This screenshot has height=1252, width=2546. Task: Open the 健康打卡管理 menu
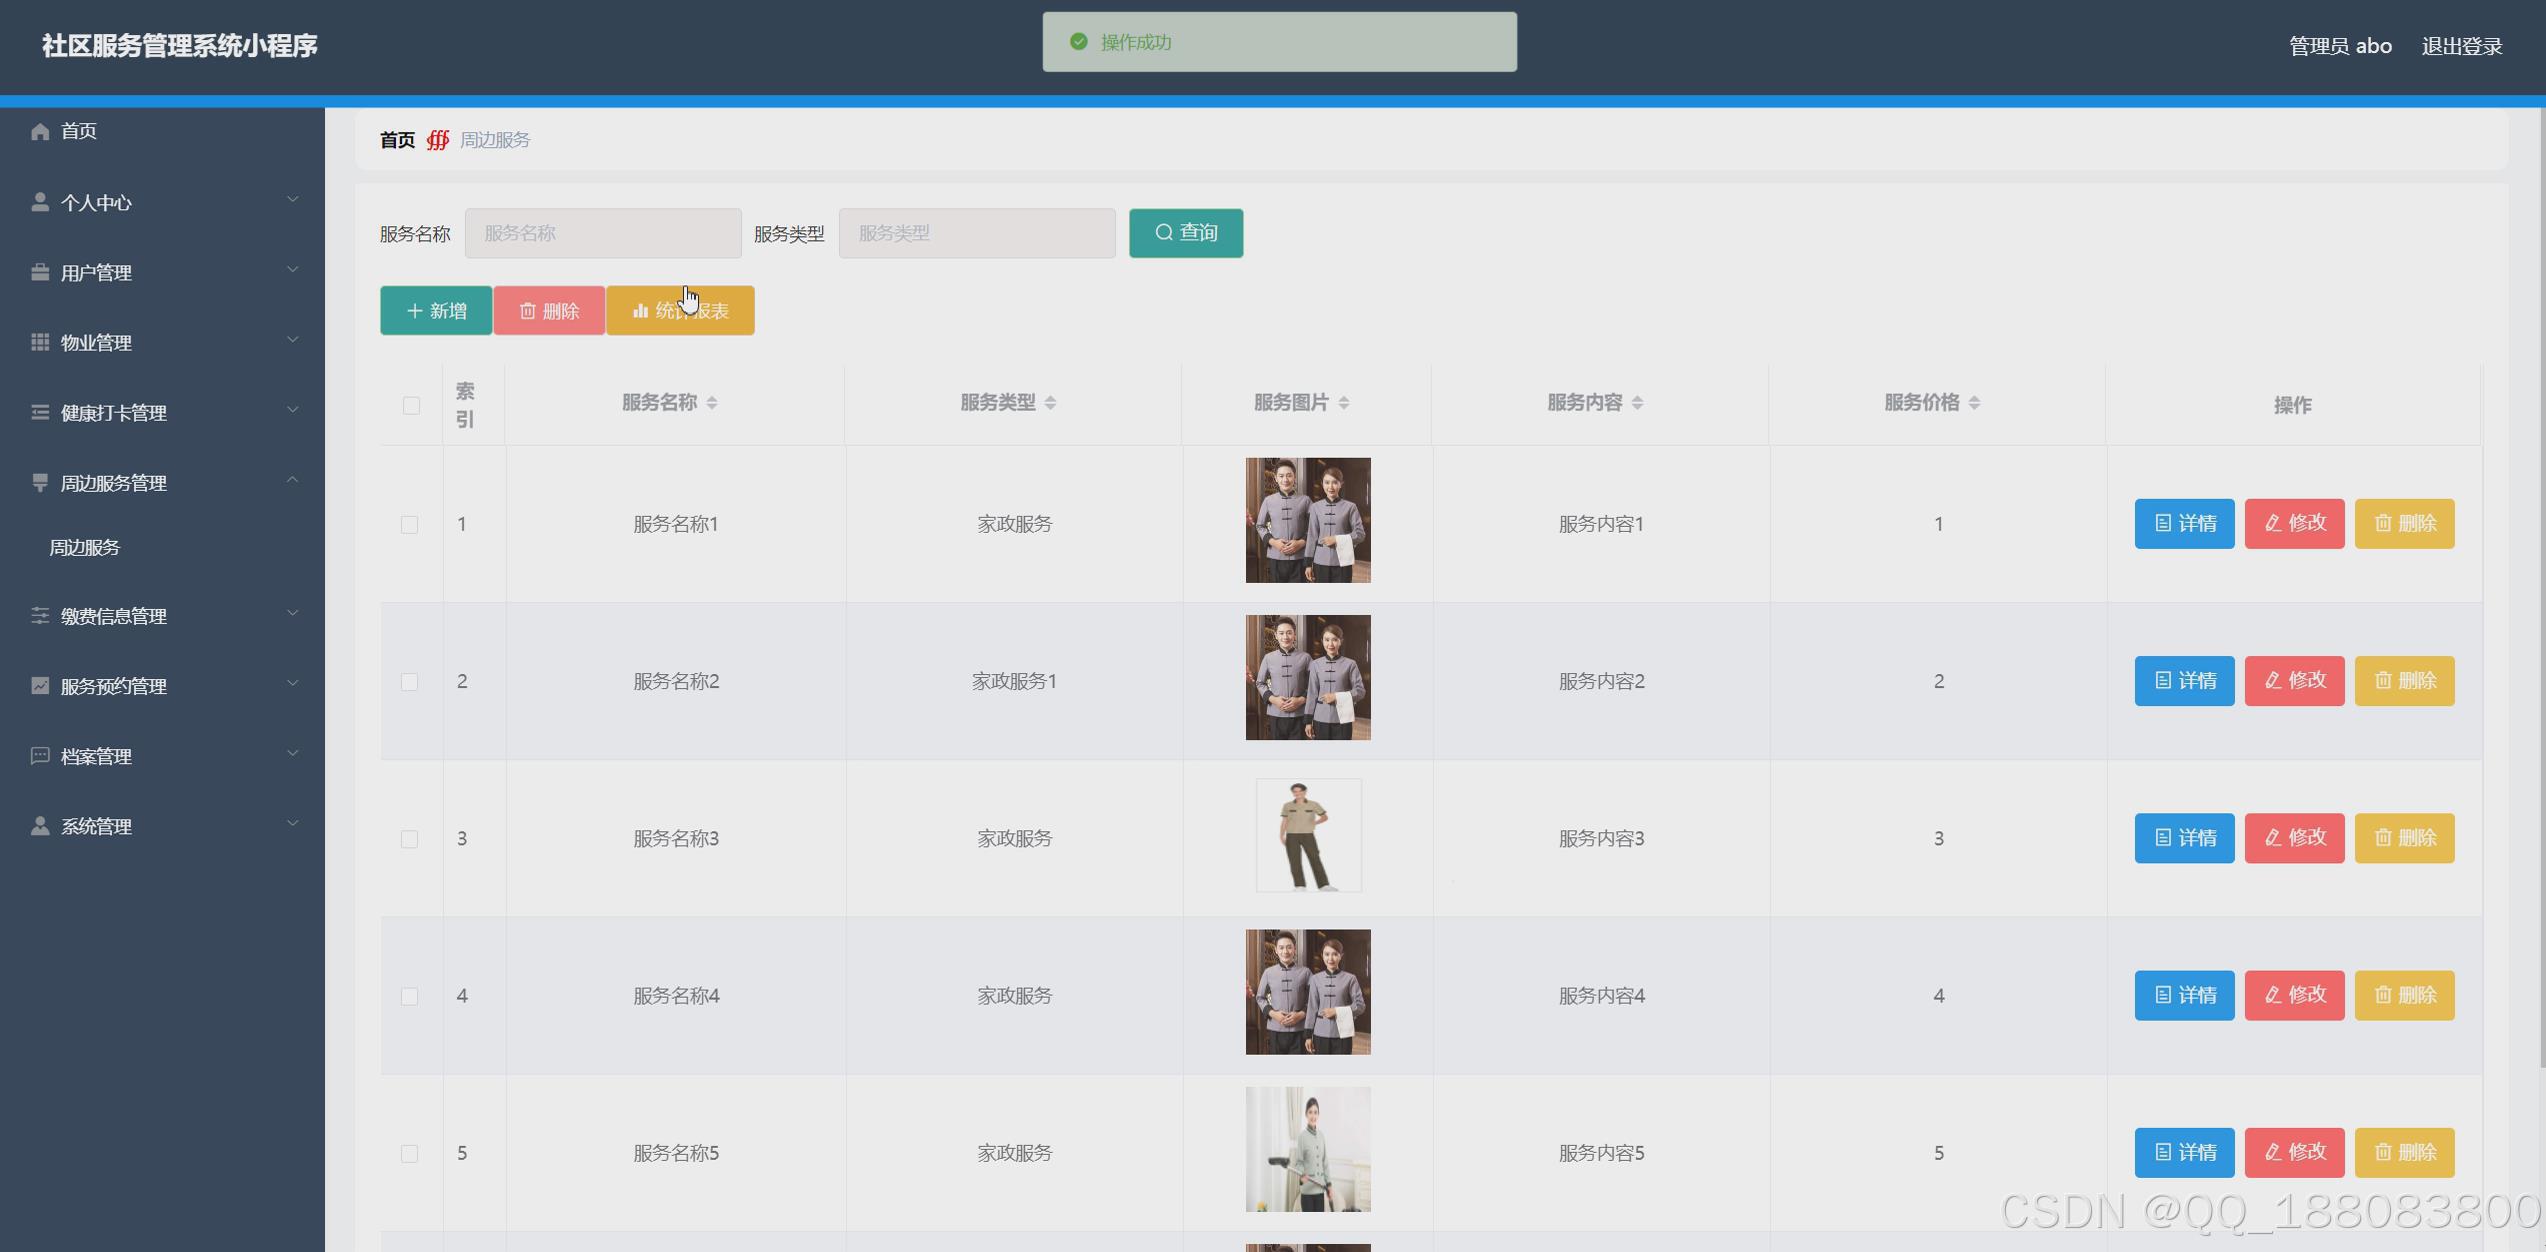113,413
